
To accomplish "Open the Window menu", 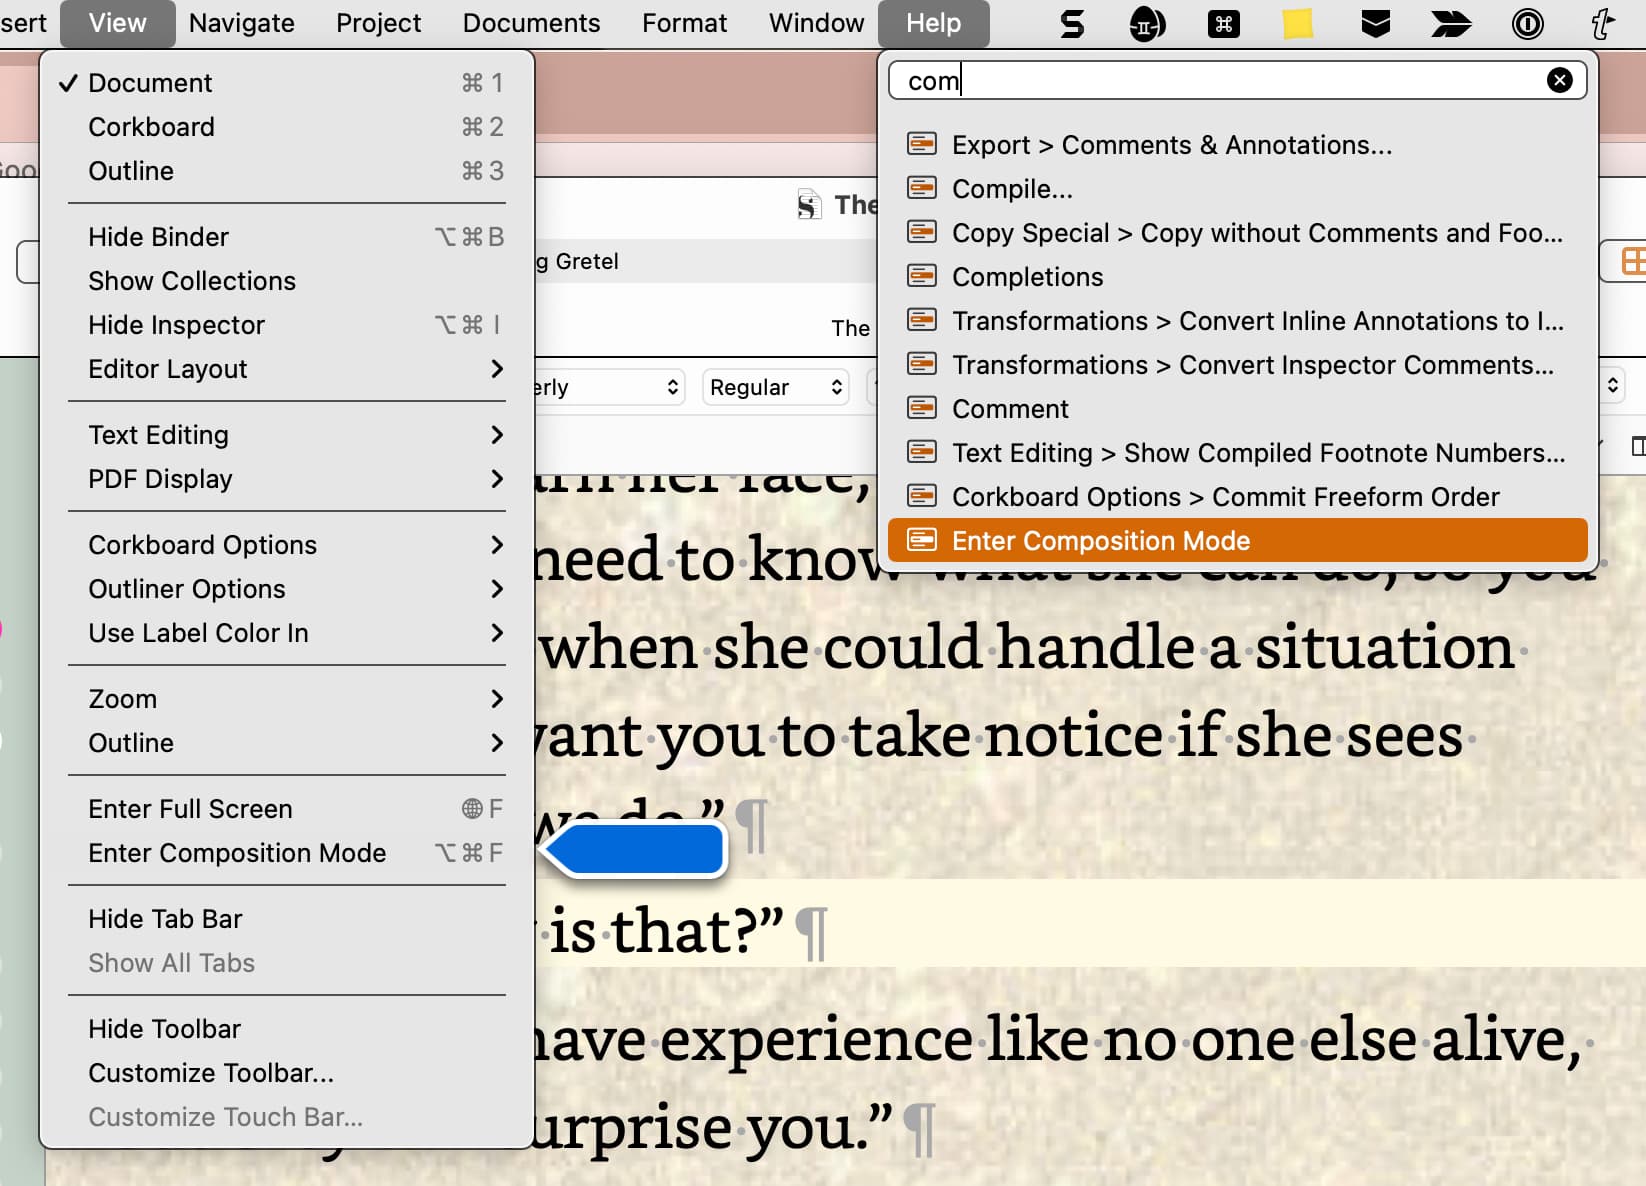I will click(x=816, y=23).
